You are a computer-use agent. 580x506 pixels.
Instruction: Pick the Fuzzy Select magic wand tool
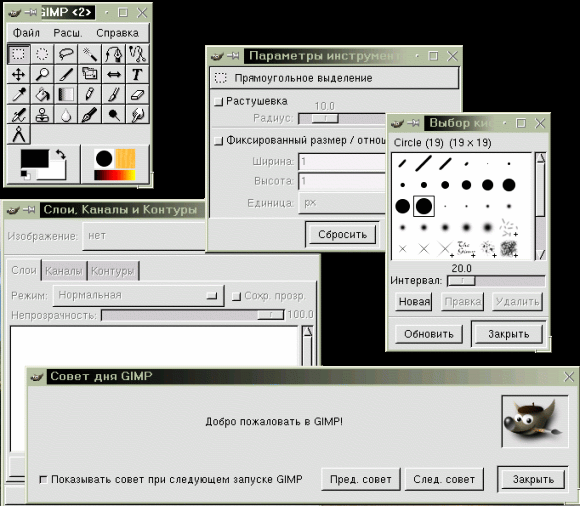point(90,54)
